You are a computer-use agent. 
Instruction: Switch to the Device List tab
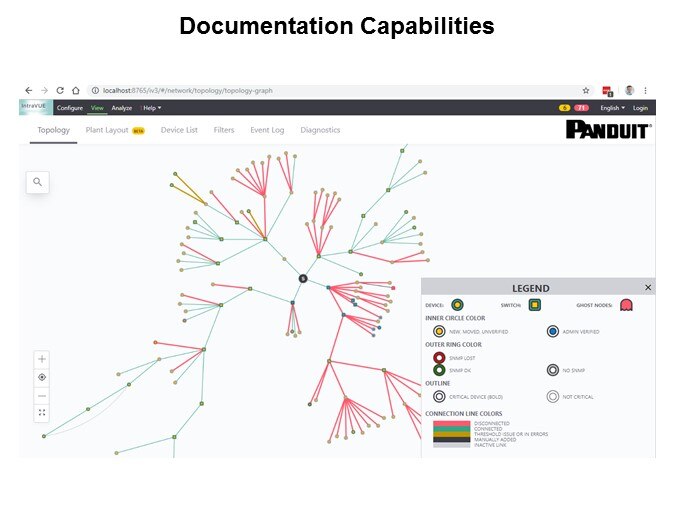click(x=179, y=130)
